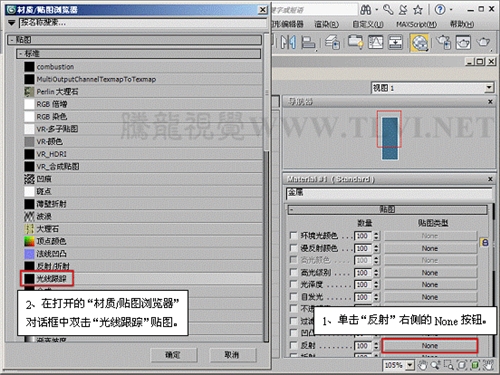Open Render Setup teapot icon

tap(443, 43)
